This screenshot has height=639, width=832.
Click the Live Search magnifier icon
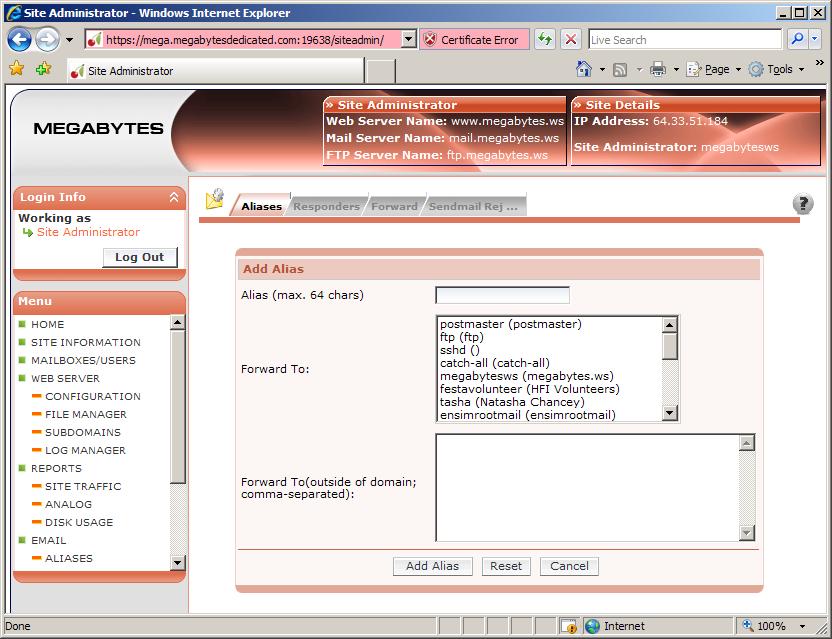coord(797,40)
